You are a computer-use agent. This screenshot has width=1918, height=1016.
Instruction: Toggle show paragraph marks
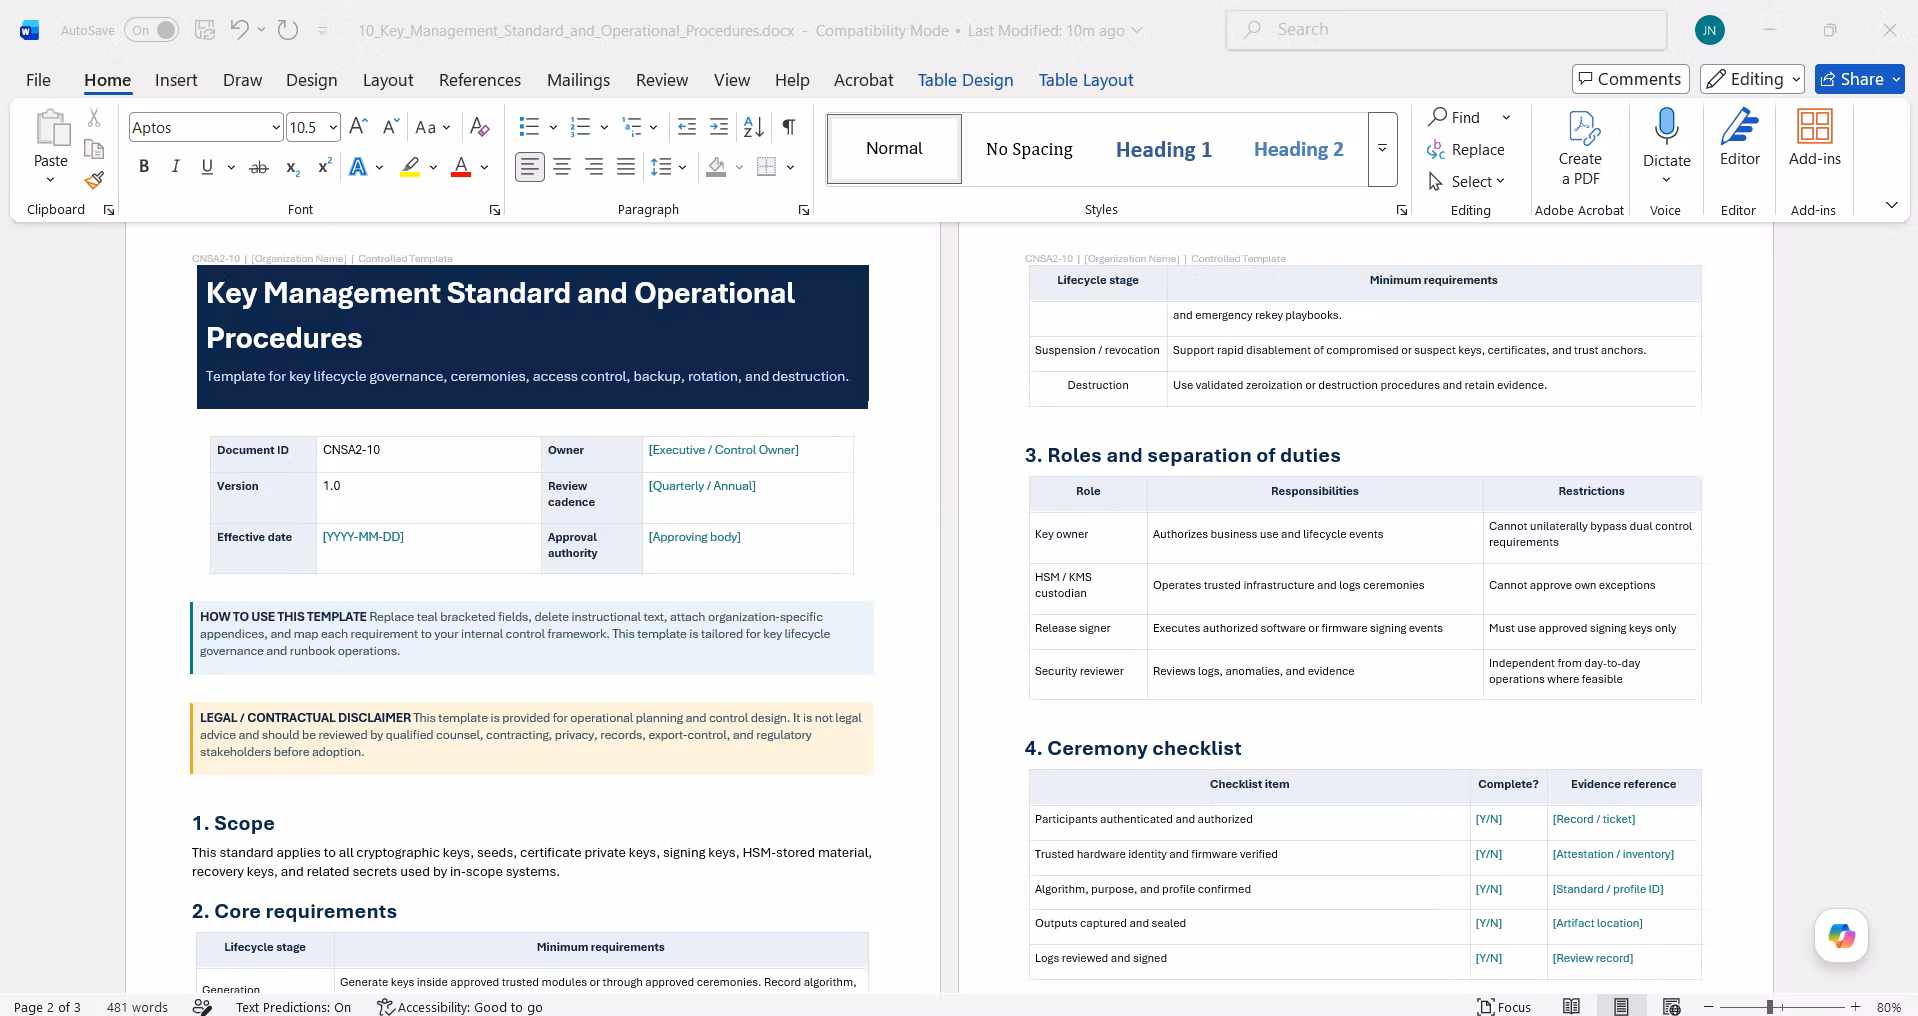789,127
